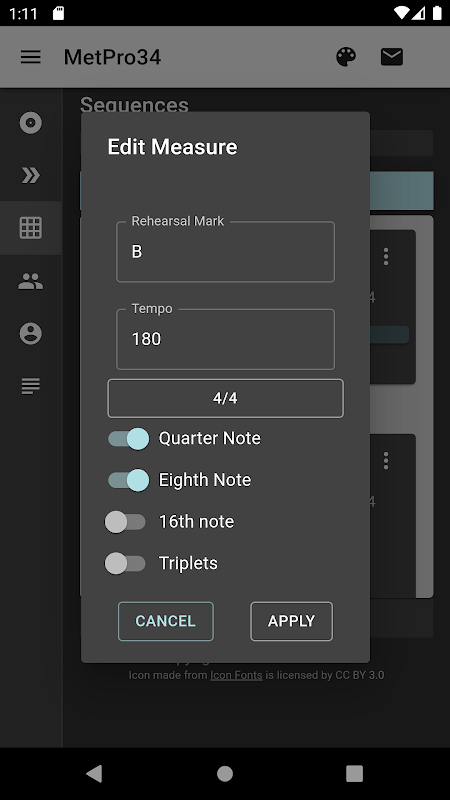Open the 4/4 time signature selector
This screenshot has height=800, width=450.
226,398
